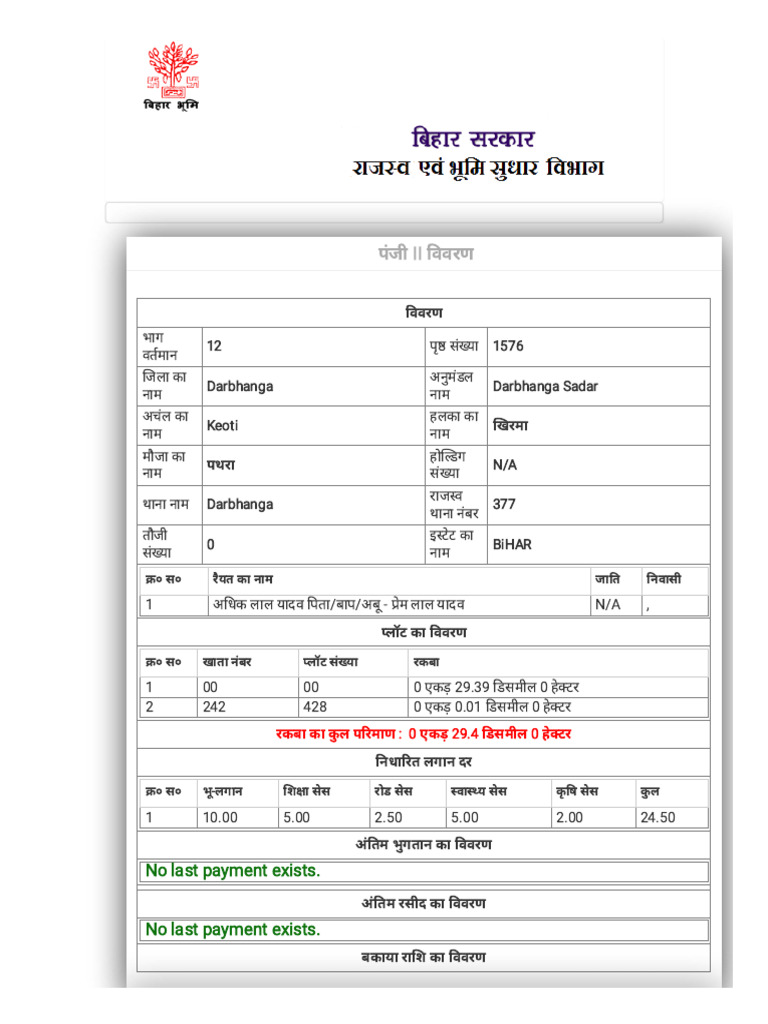The width and height of the screenshot is (768, 1024).
Task: Click राजस्व एवं भूमि सुधार विभाग title
Action: [x=478, y=168]
